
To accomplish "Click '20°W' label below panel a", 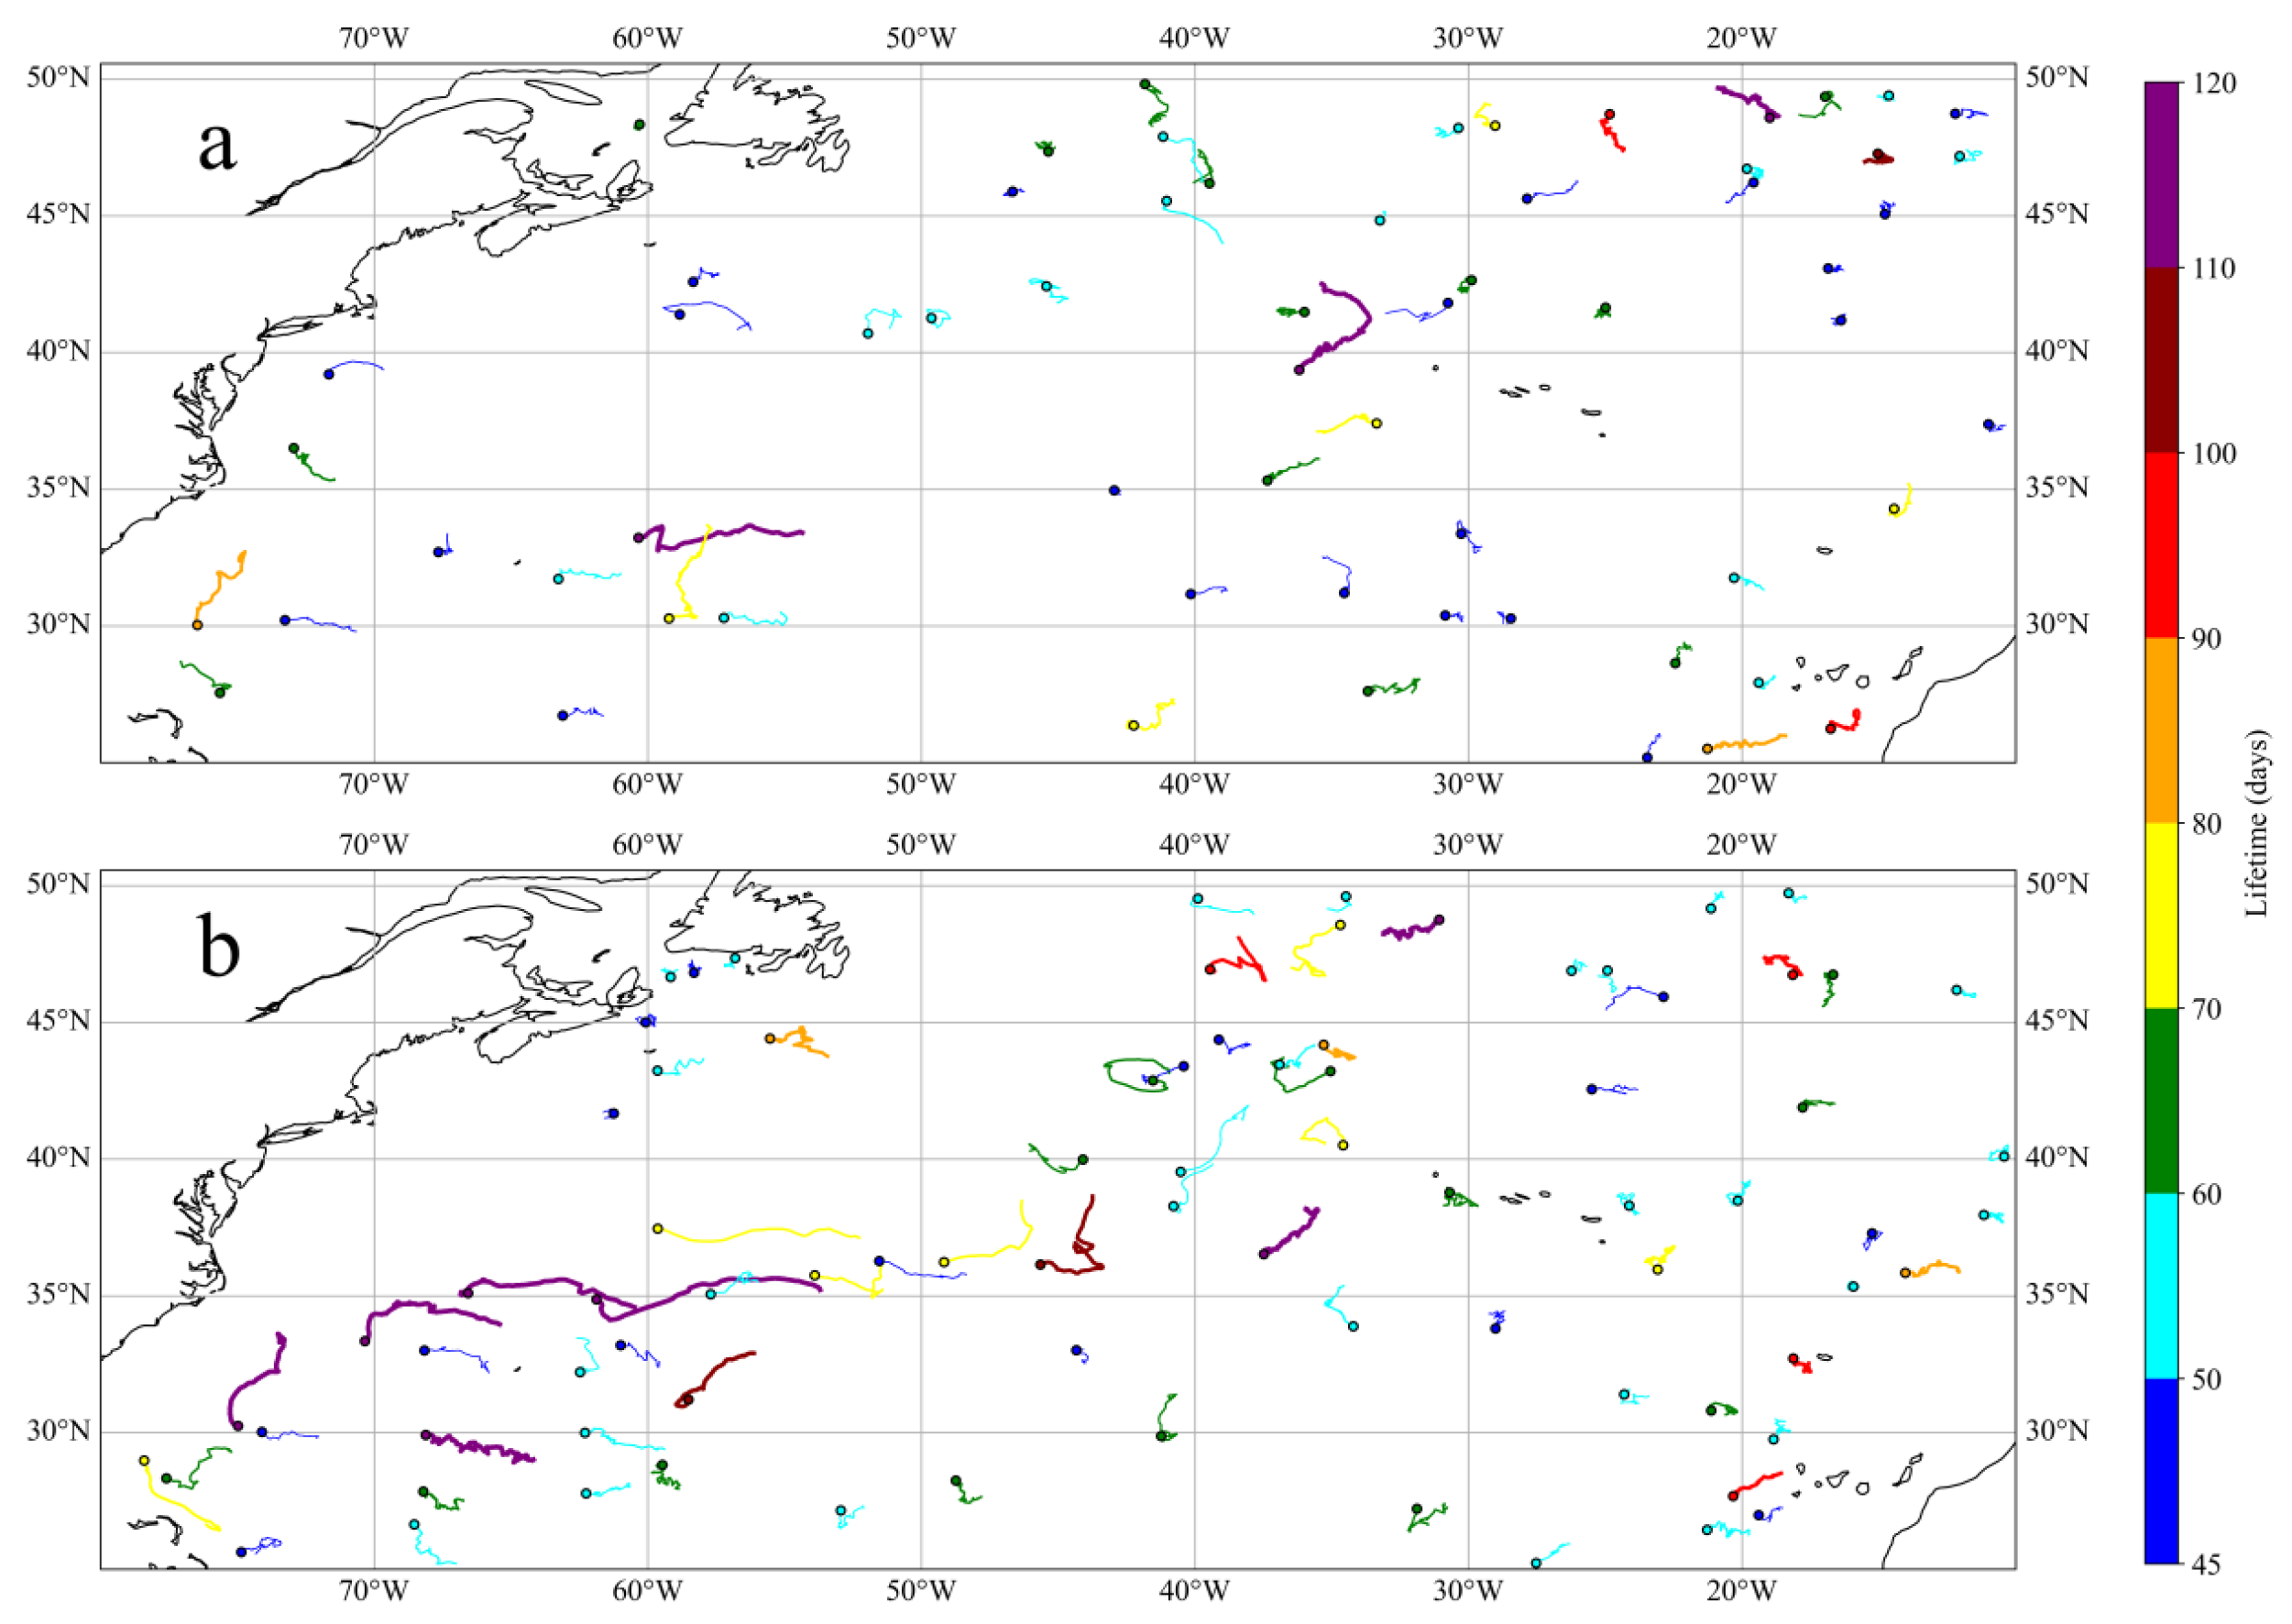I will tap(1742, 785).
